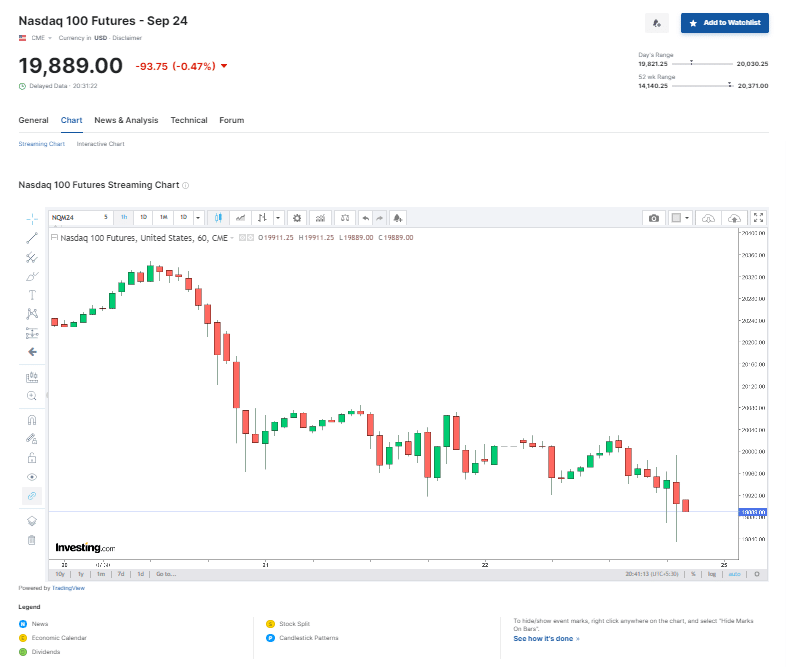
Task: Click Add to Watchlist button
Action: (x=725, y=23)
